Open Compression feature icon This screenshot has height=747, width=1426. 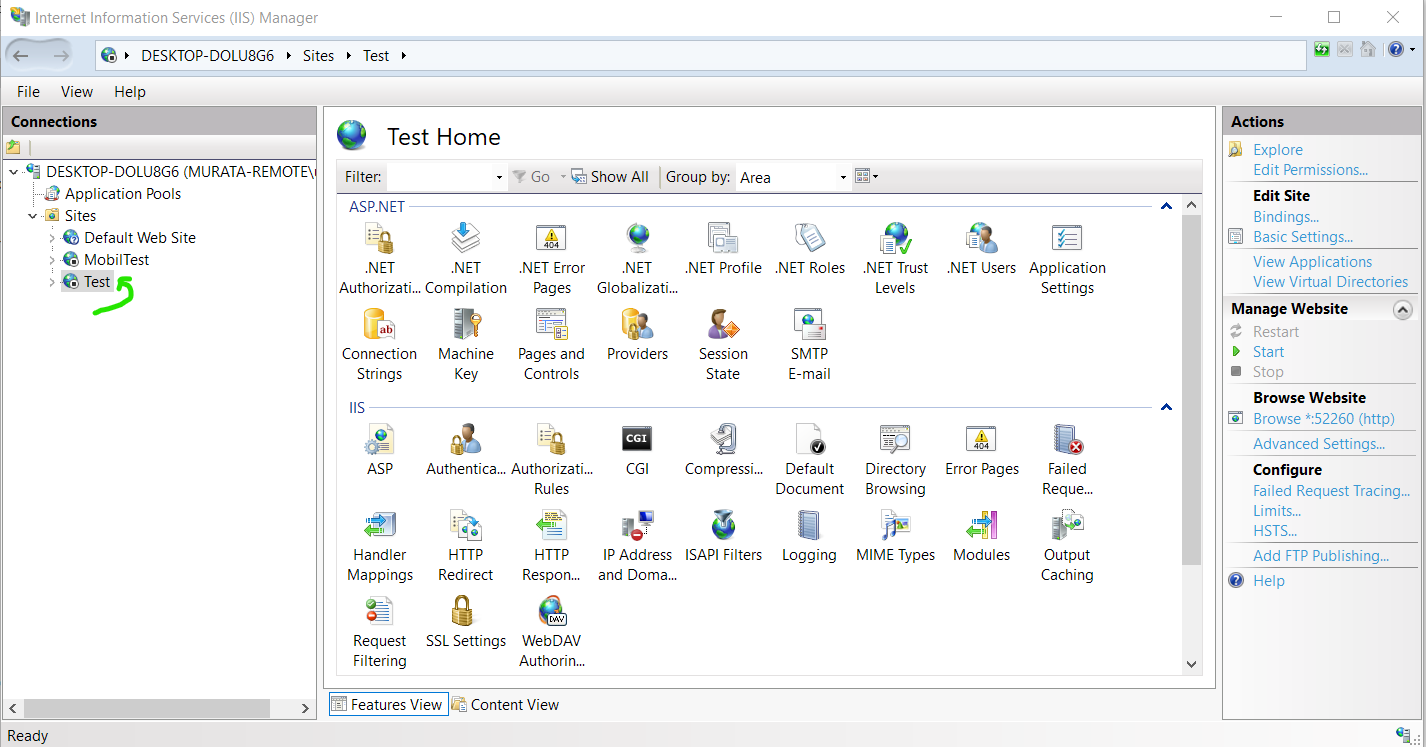click(x=723, y=439)
